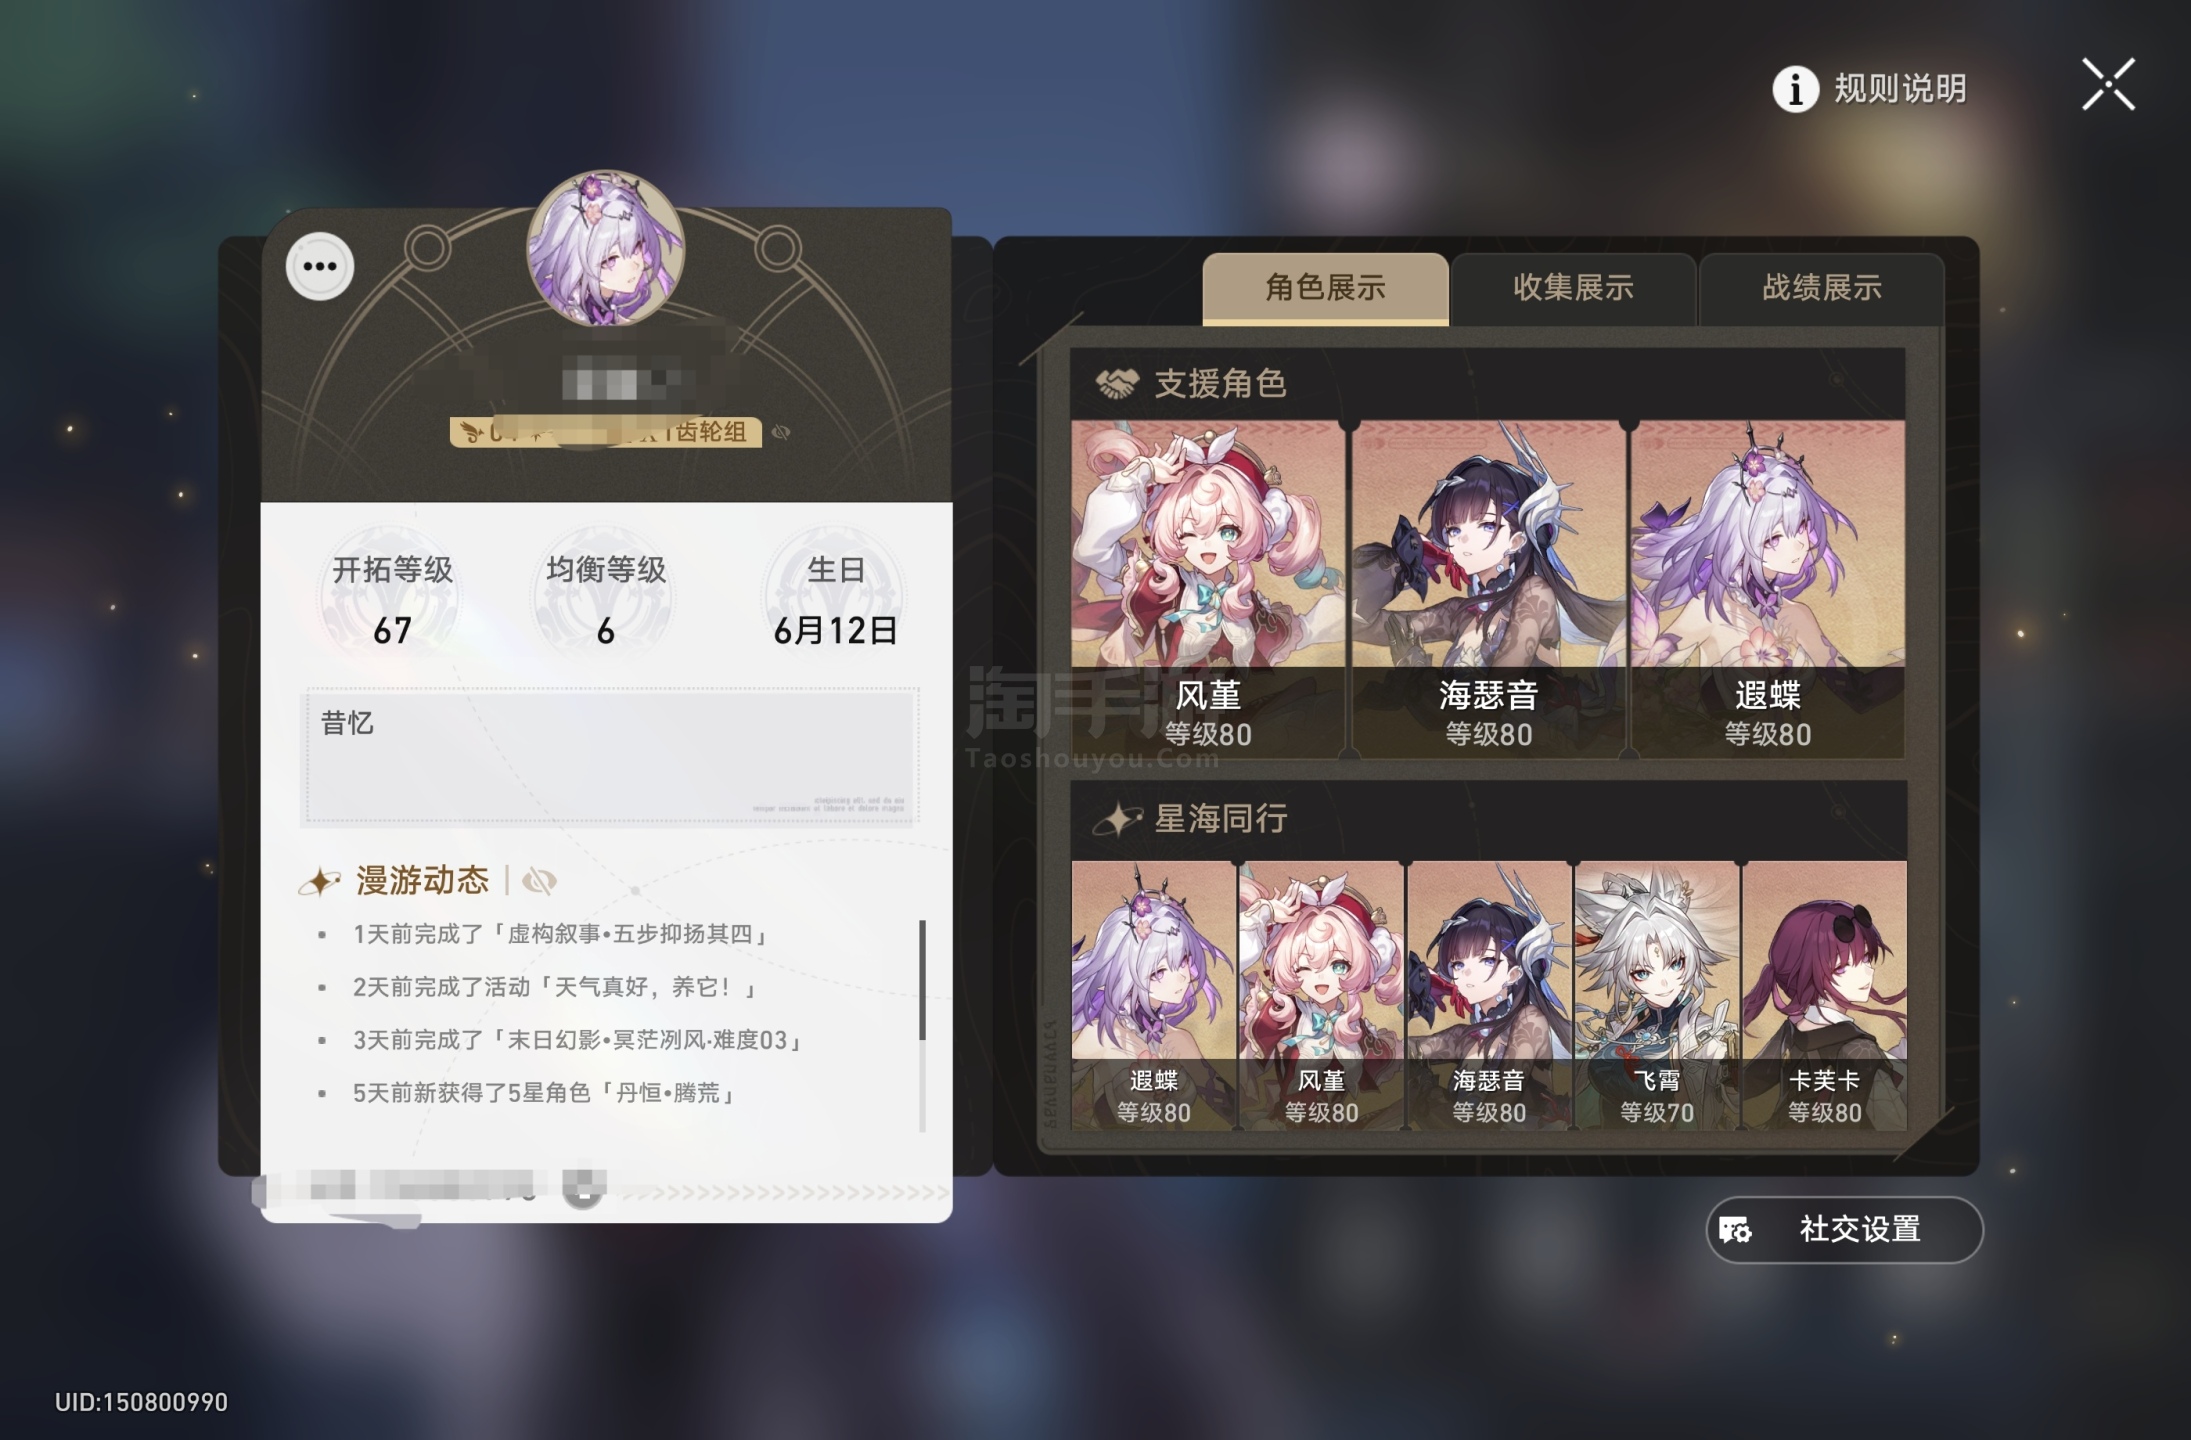Click the purple-haired profile avatar

606,248
